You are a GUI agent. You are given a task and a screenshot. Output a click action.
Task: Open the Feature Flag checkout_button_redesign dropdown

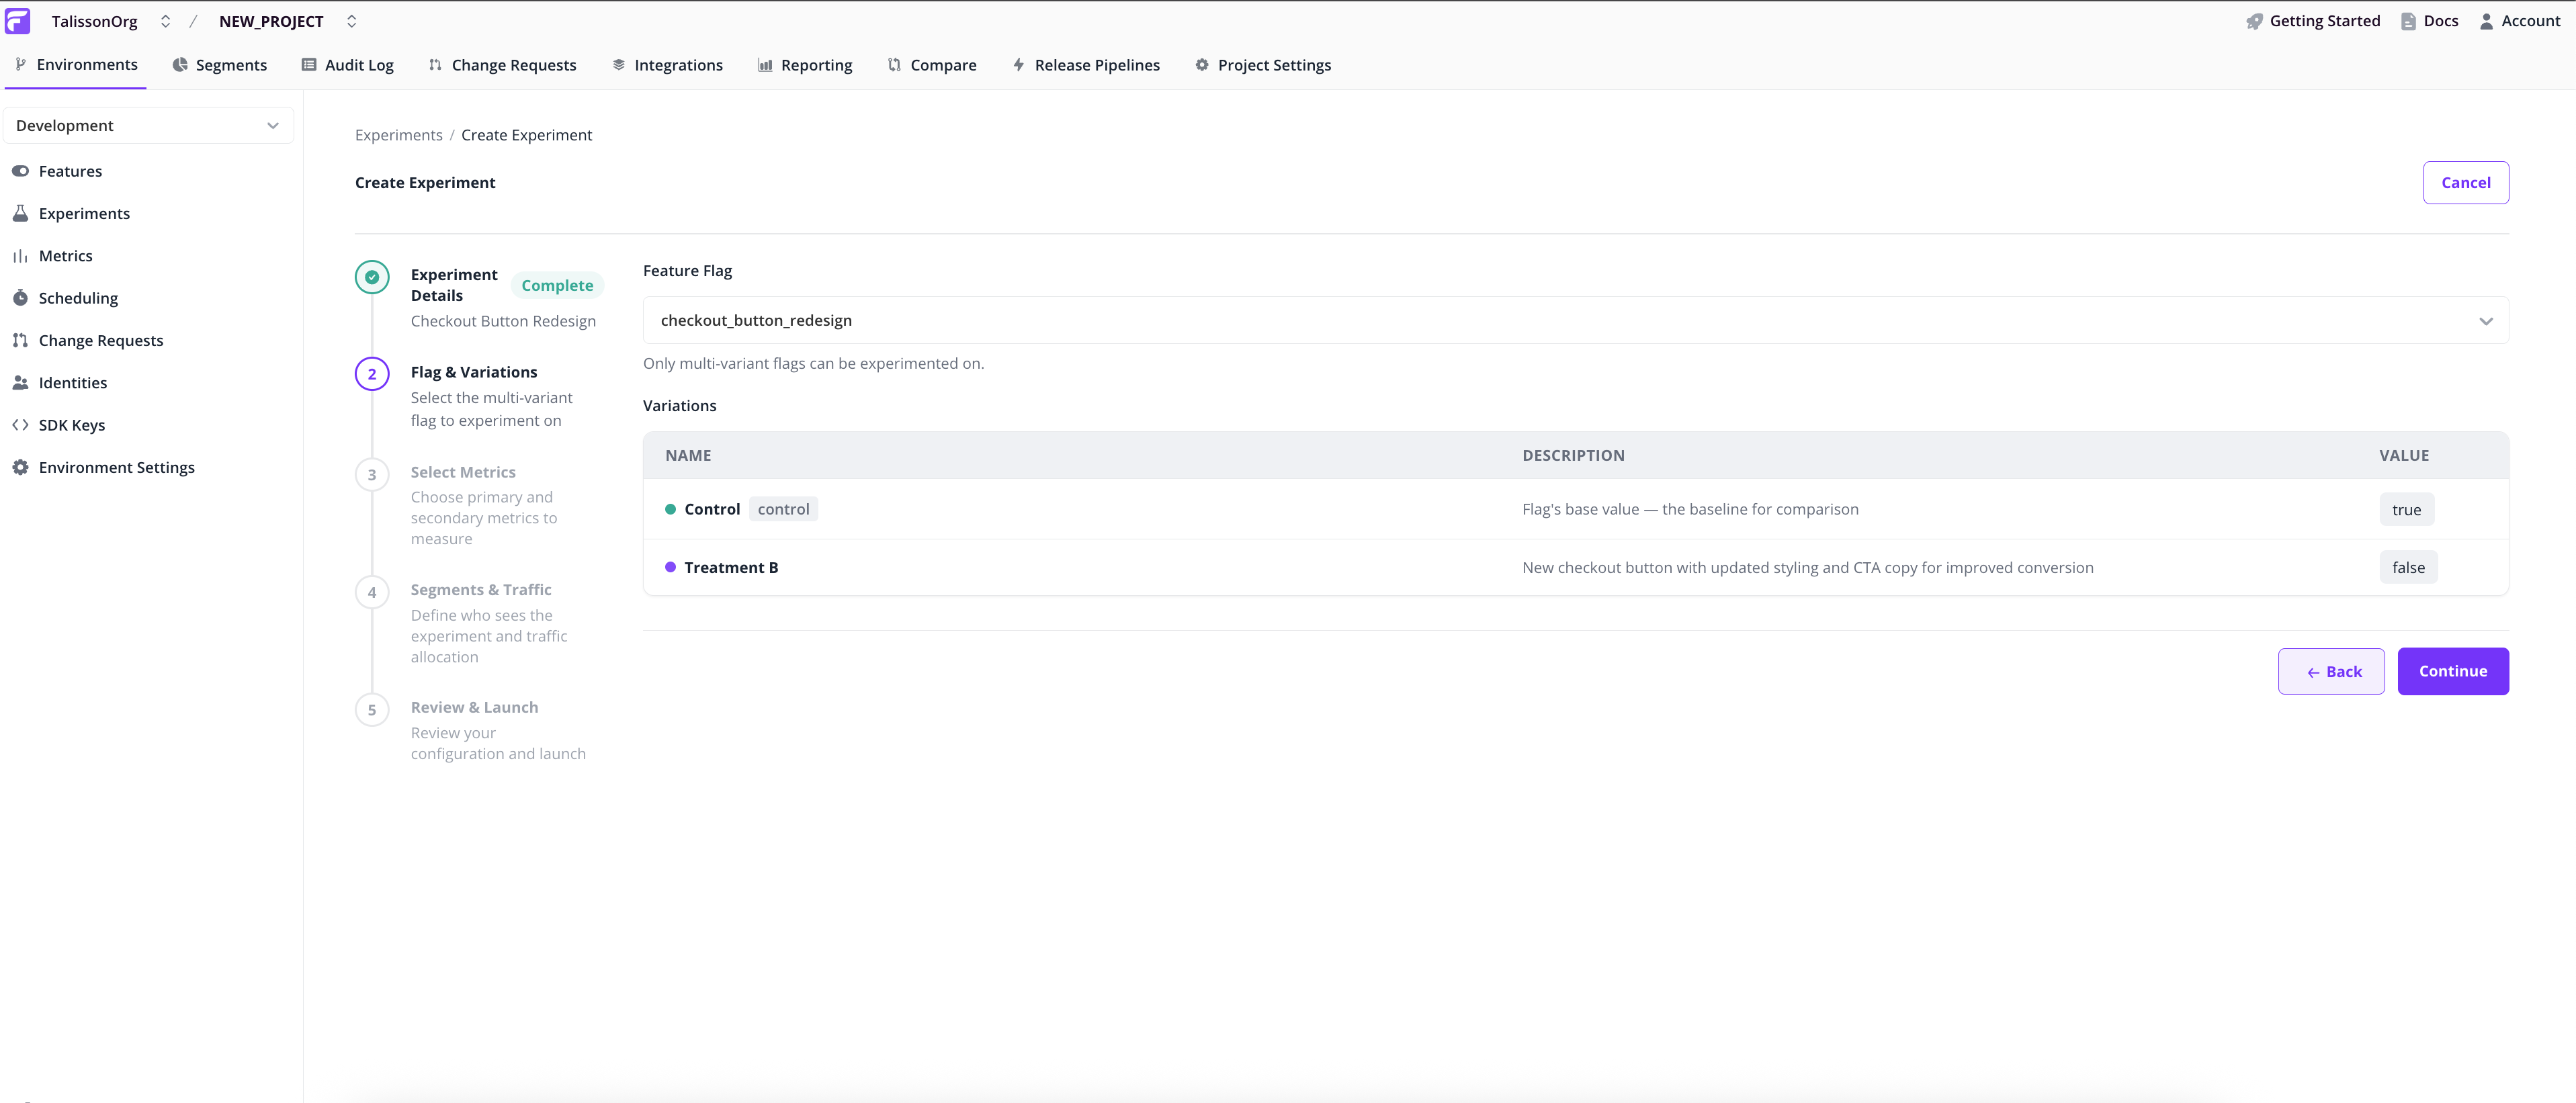tap(1575, 320)
